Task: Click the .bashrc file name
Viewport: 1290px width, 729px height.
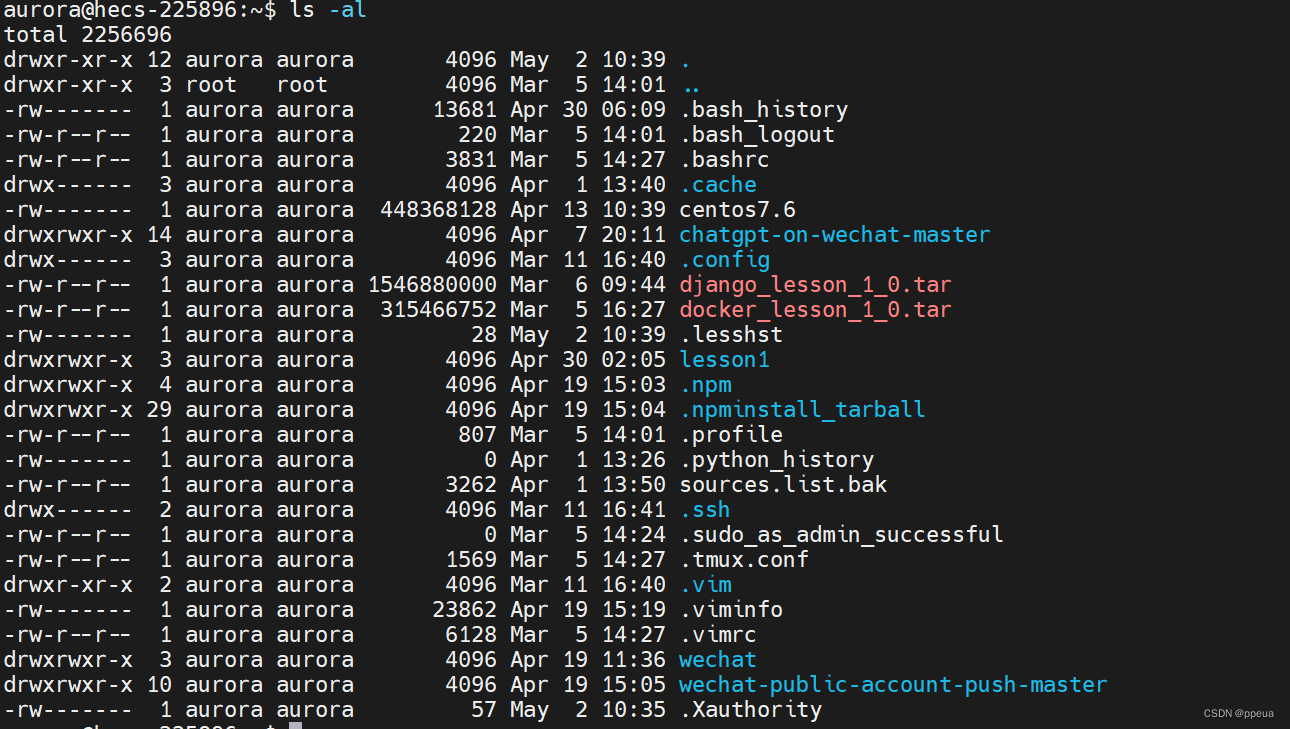Action: pos(724,160)
